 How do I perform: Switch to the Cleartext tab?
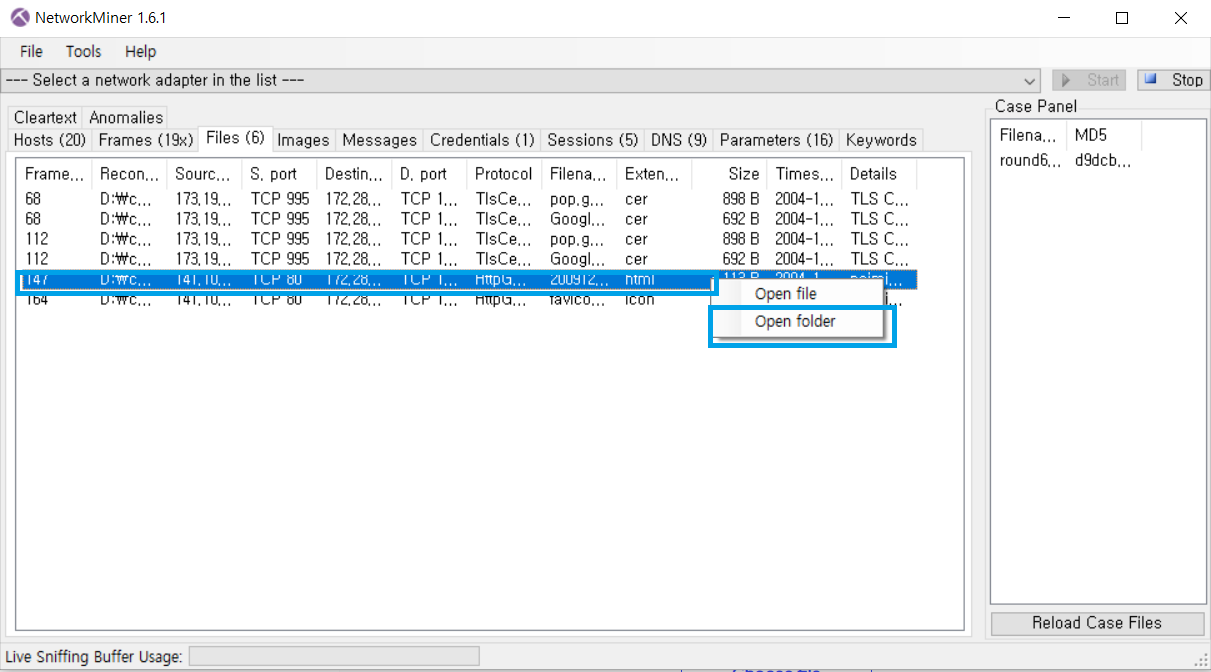[x=45, y=117]
